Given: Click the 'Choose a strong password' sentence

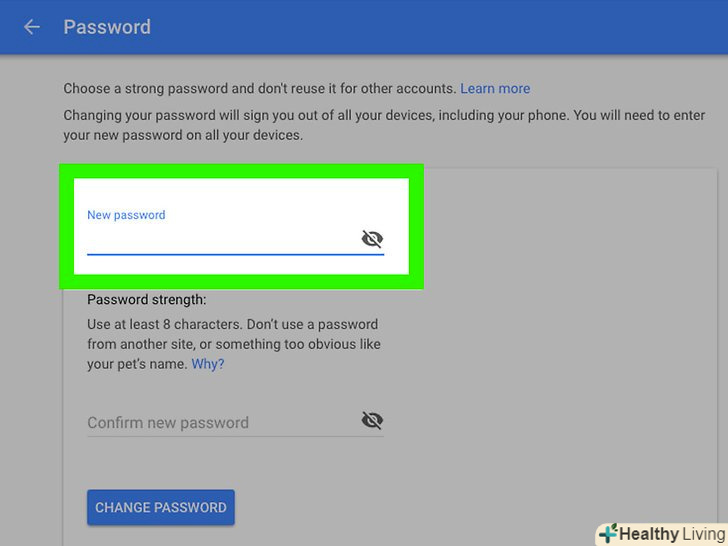Looking at the screenshot, I should (259, 89).
